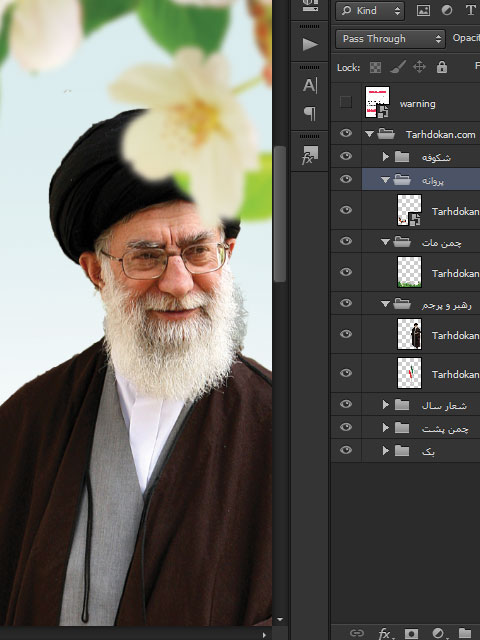Collapse the Tarhdokan.com group
Viewport: 480px width, 640px height.
(369, 134)
